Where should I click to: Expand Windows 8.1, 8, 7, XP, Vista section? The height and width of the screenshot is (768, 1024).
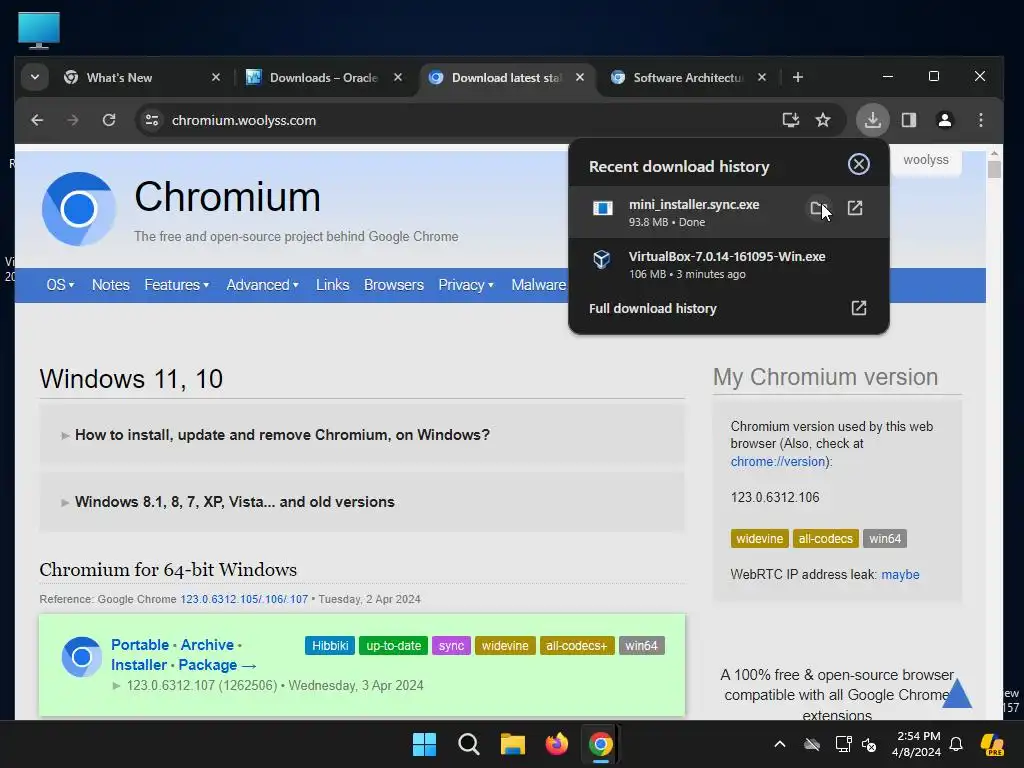(x=362, y=502)
